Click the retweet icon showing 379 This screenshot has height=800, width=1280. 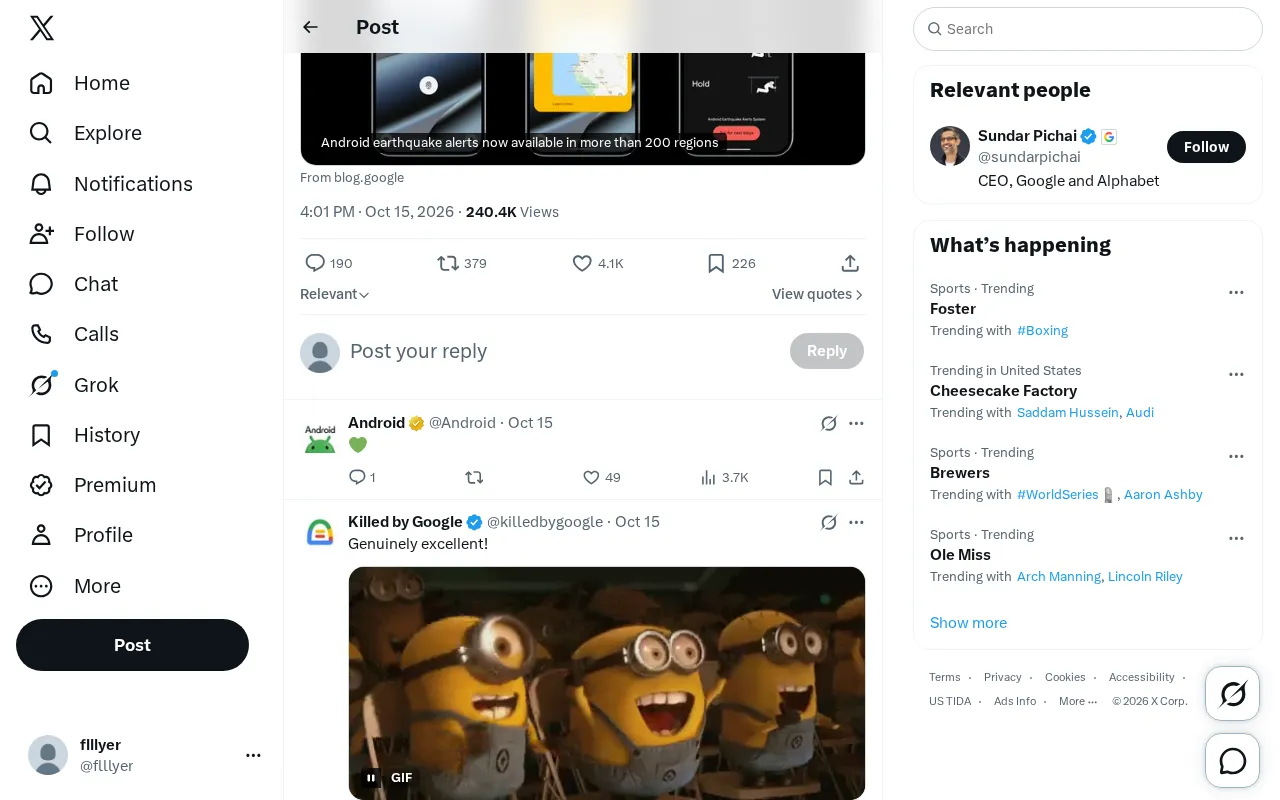448,263
